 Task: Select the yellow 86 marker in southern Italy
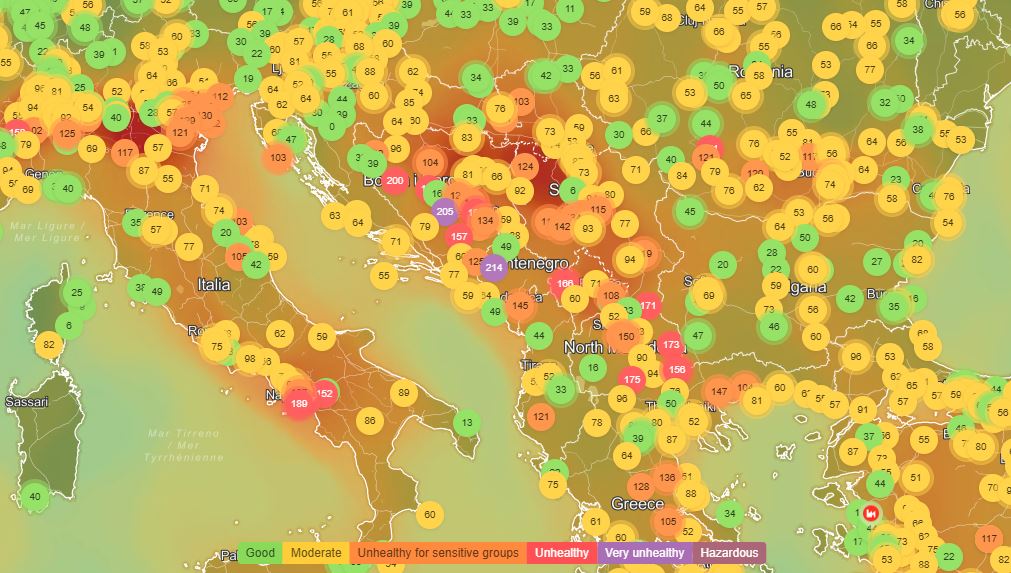click(x=369, y=421)
